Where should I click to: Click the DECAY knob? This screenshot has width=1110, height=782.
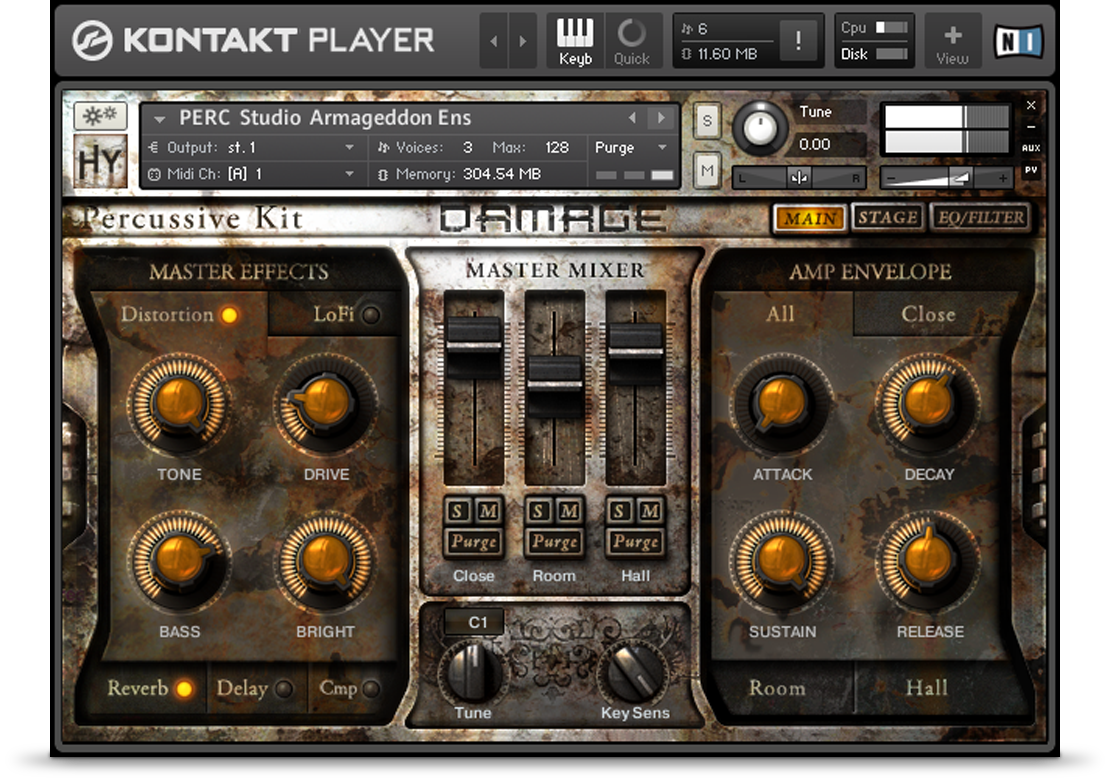[928, 404]
